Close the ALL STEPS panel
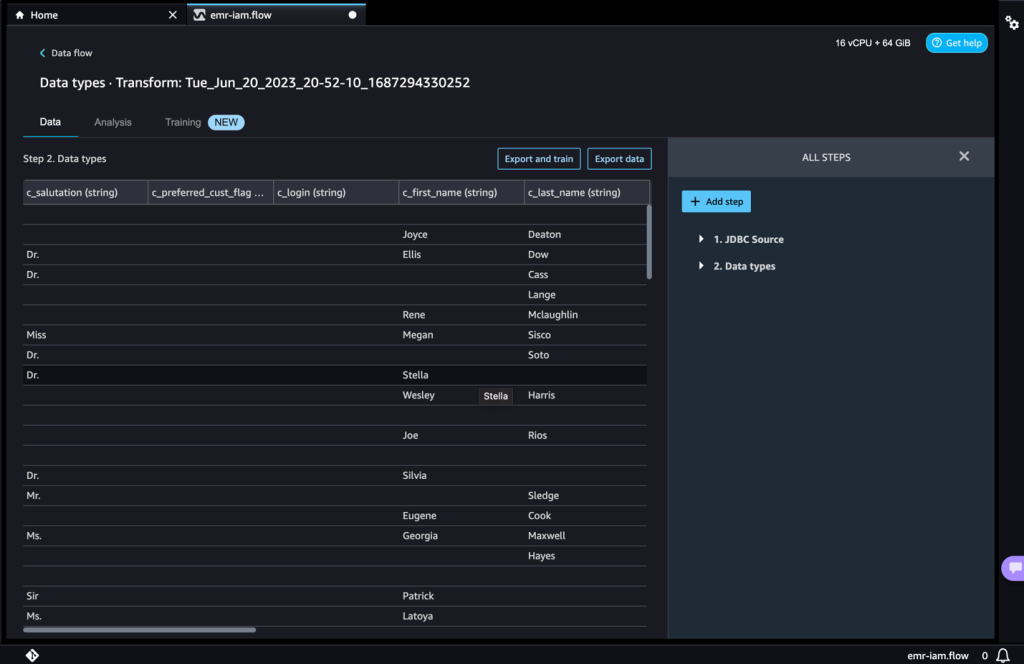The height and width of the screenshot is (664, 1024). click(964, 156)
